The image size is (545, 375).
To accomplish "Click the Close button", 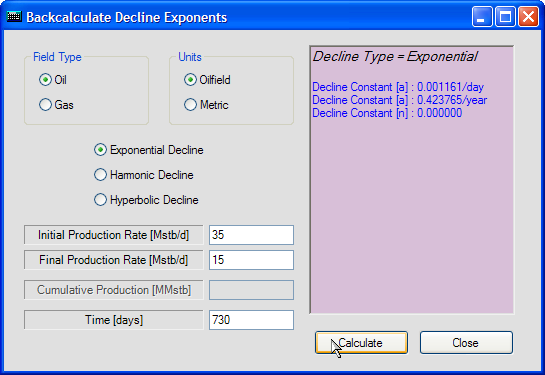I will coord(466,343).
